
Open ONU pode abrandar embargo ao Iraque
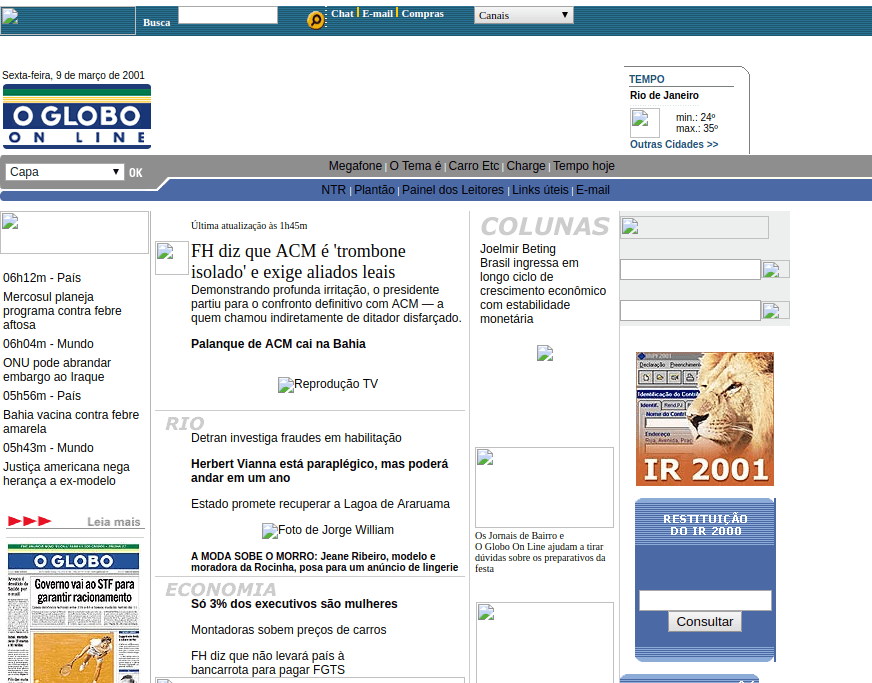click(57, 370)
